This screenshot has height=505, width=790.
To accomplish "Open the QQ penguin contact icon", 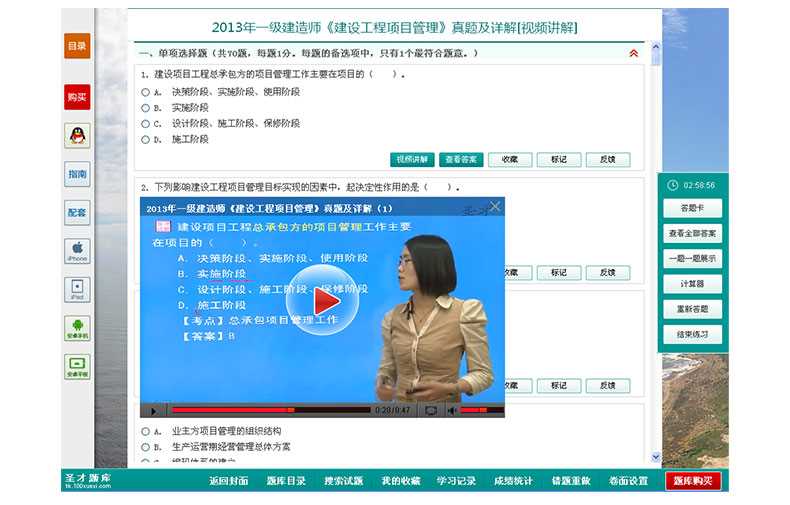I will click(x=77, y=135).
